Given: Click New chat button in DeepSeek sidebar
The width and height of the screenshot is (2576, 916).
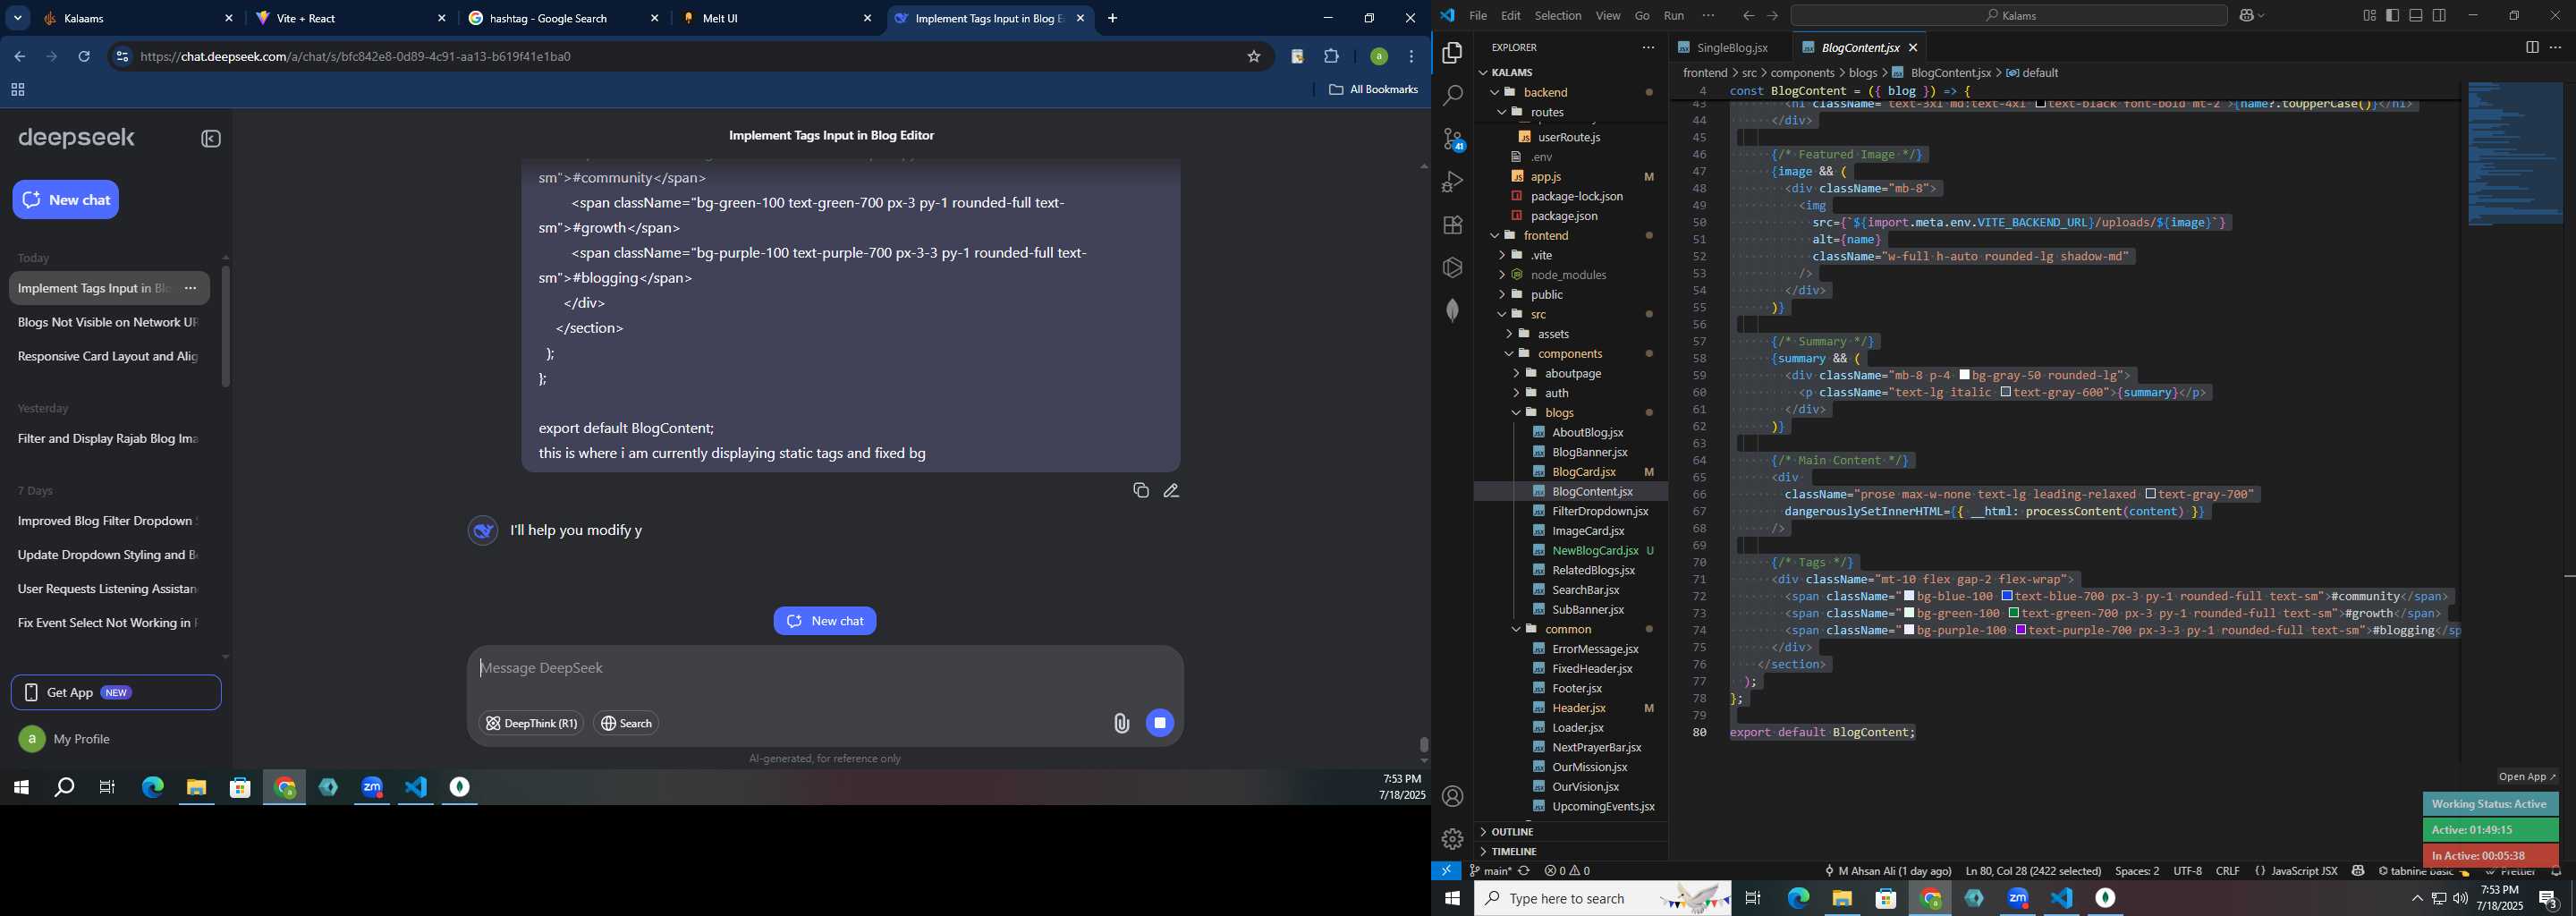Looking at the screenshot, I should [x=66, y=200].
